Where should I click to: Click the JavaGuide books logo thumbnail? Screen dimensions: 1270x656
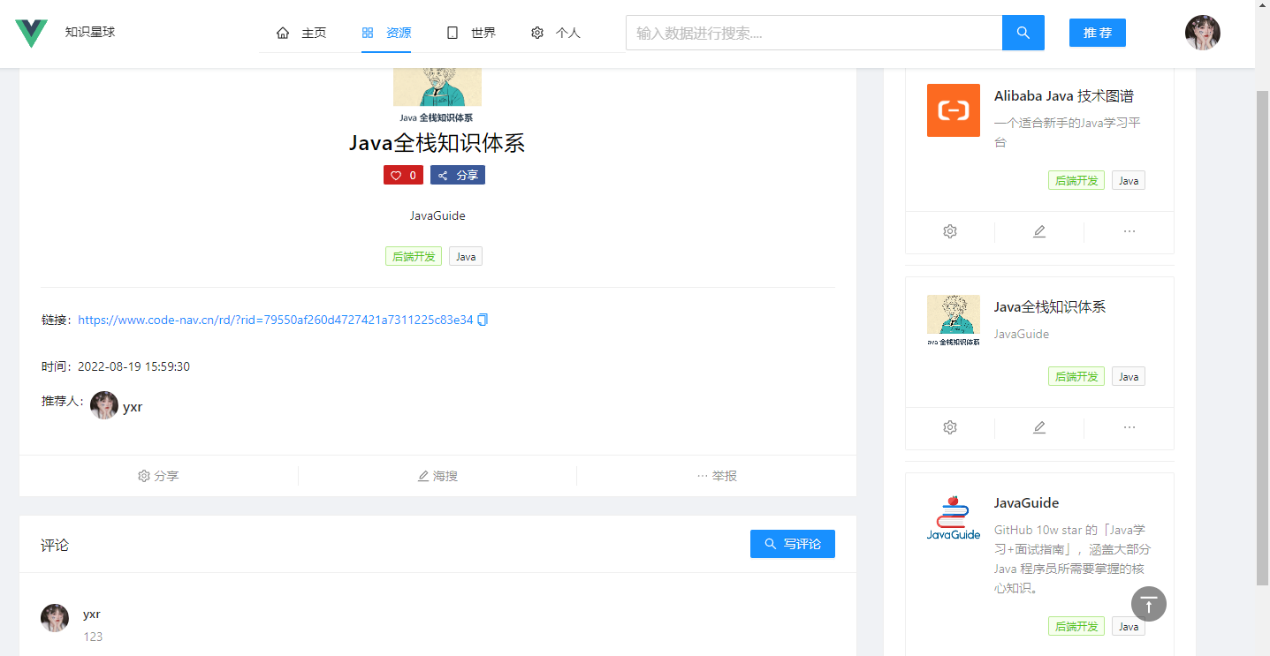click(x=953, y=518)
